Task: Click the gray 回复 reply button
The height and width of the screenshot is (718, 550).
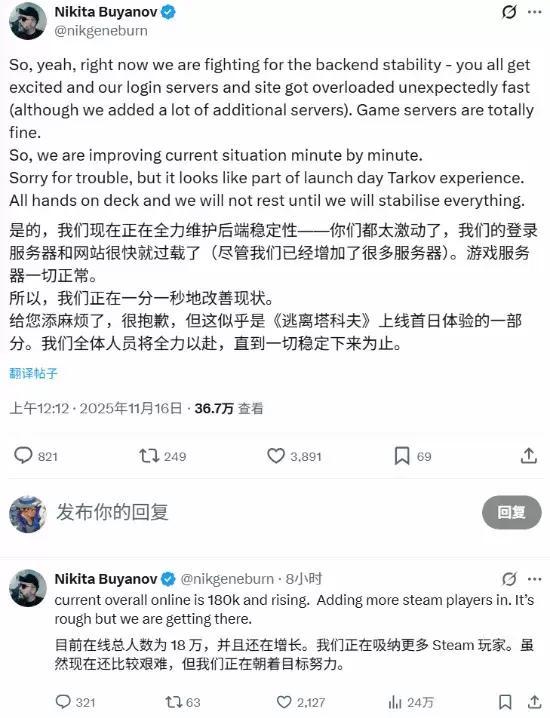Action: coord(512,512)
